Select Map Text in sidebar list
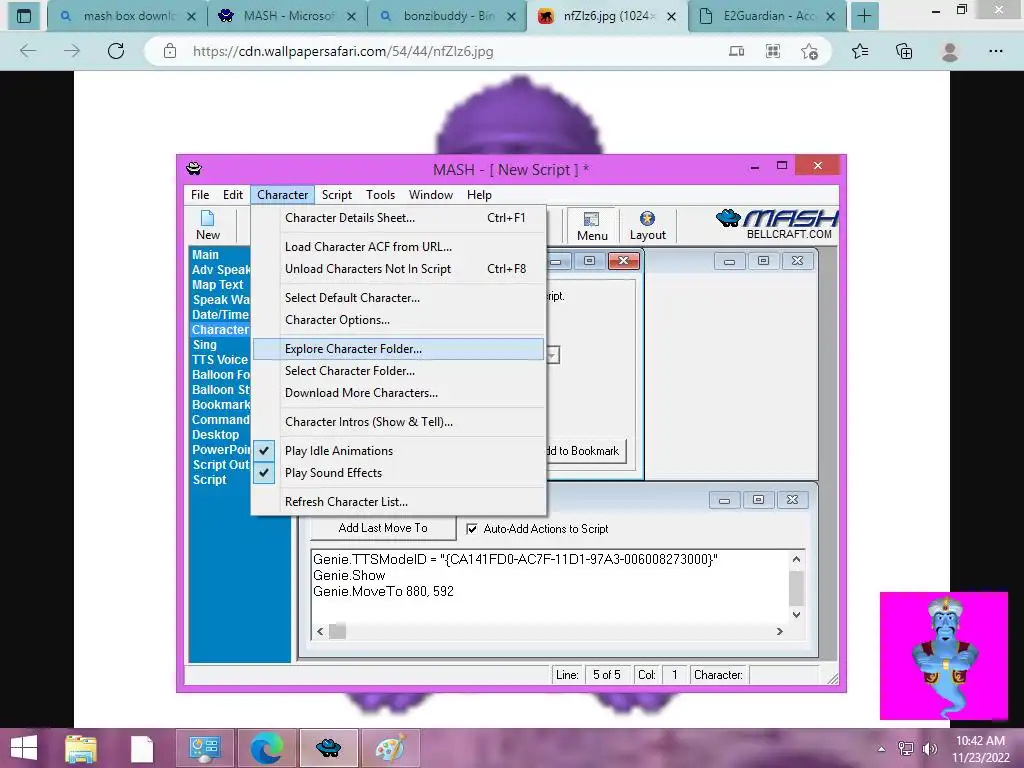This screenshot has width=1024, height=768. pyautogui.click(x=217, y=285)
